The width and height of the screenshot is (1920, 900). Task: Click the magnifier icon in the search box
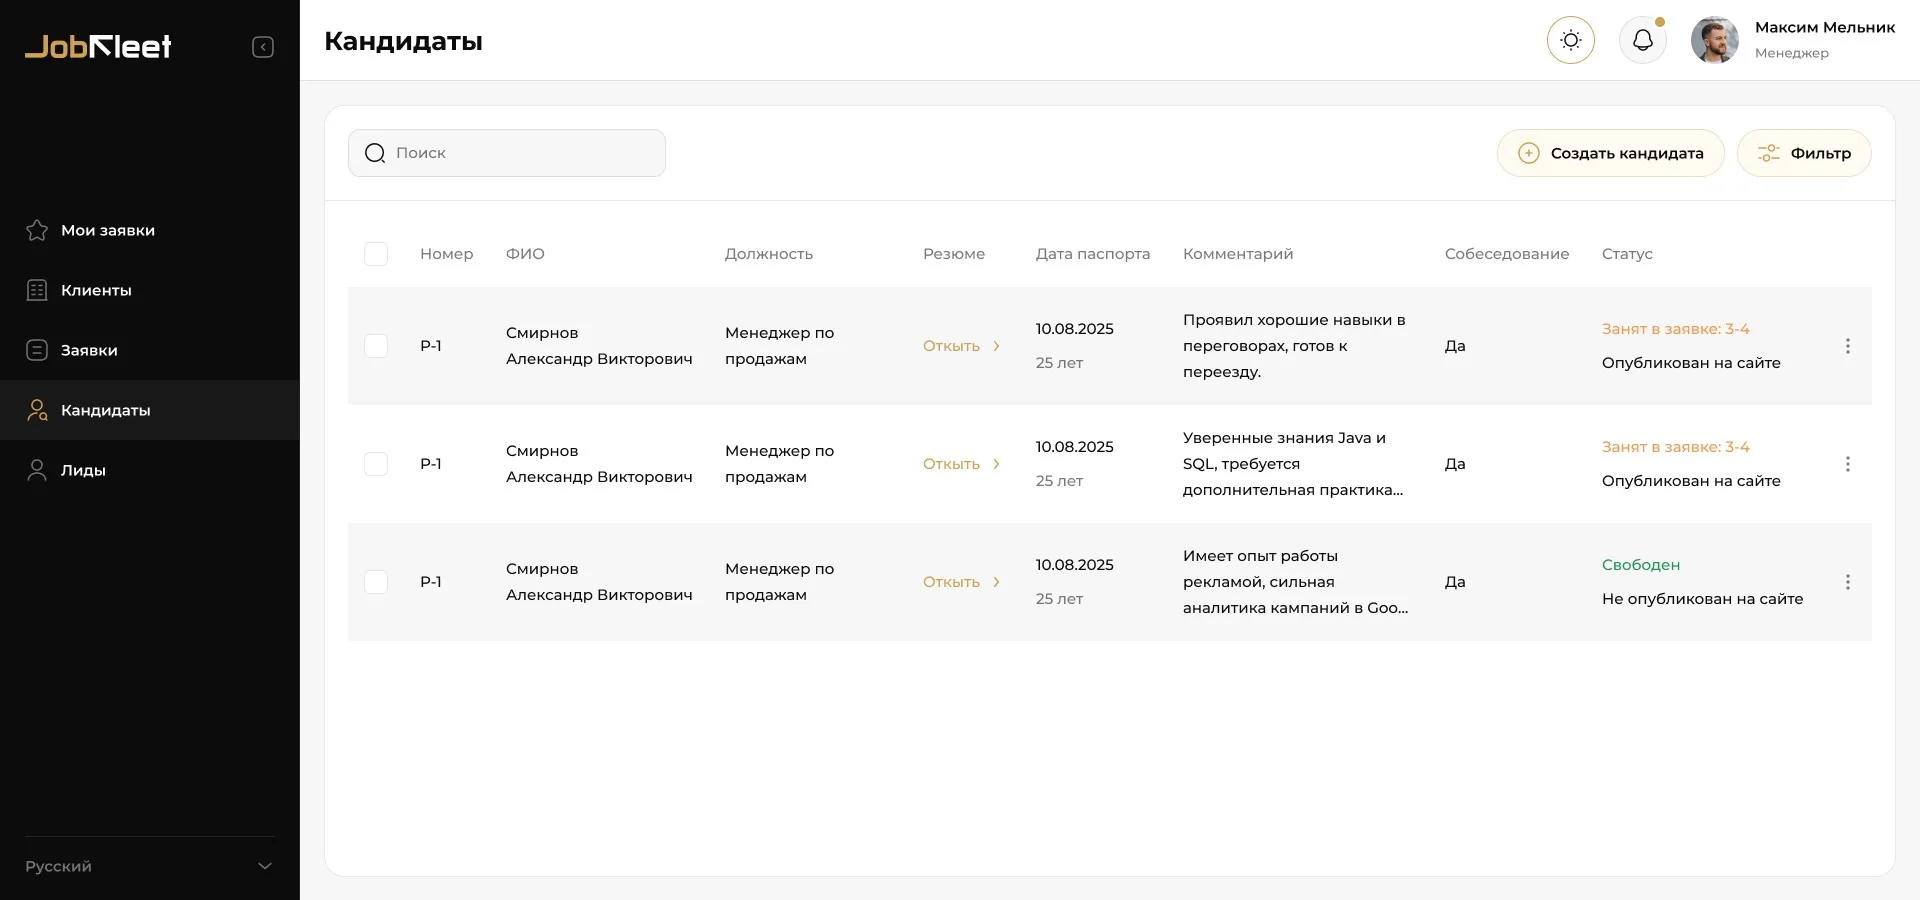pyautogui.click(x=375, y=153)
